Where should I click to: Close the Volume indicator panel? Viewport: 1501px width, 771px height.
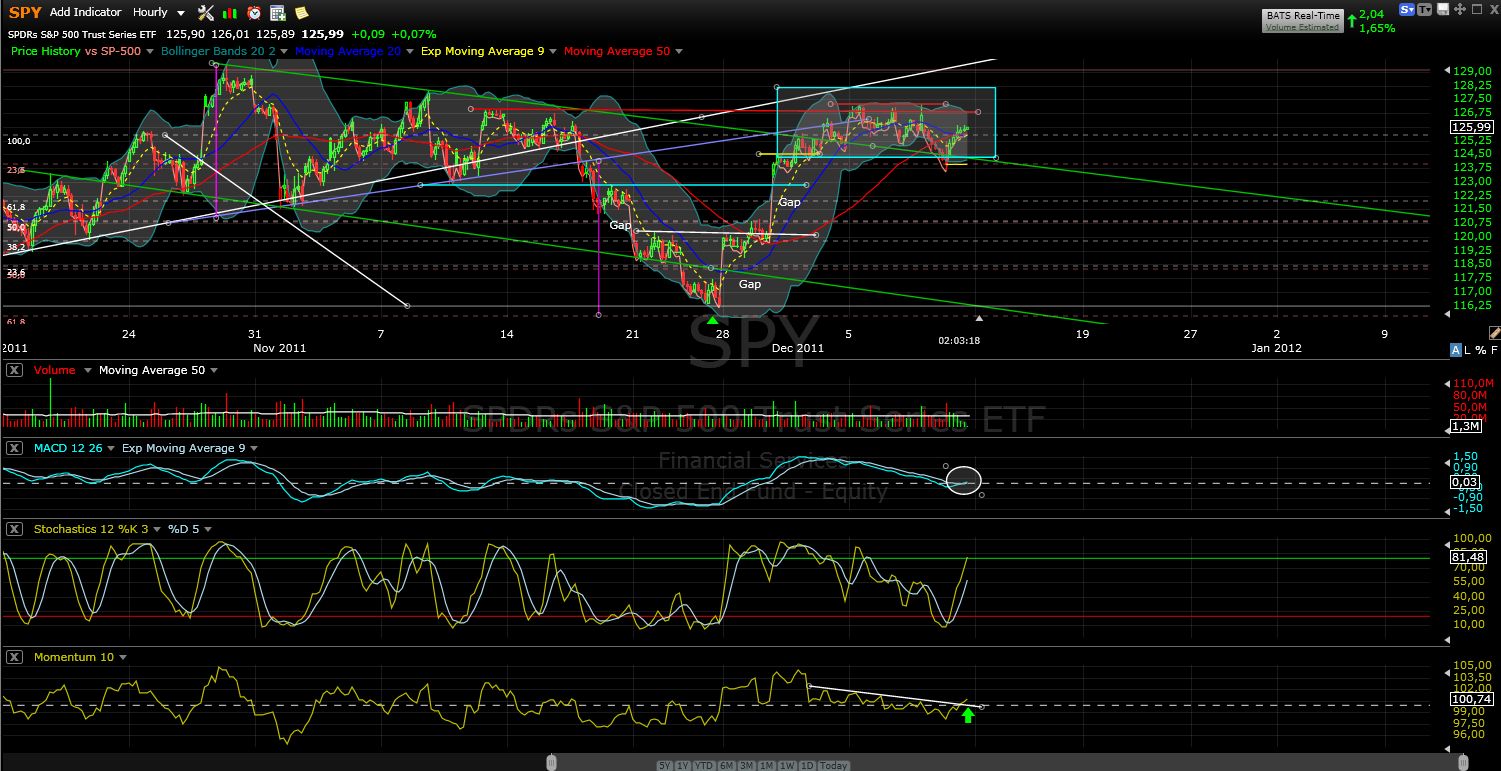[x=15, y=370]
